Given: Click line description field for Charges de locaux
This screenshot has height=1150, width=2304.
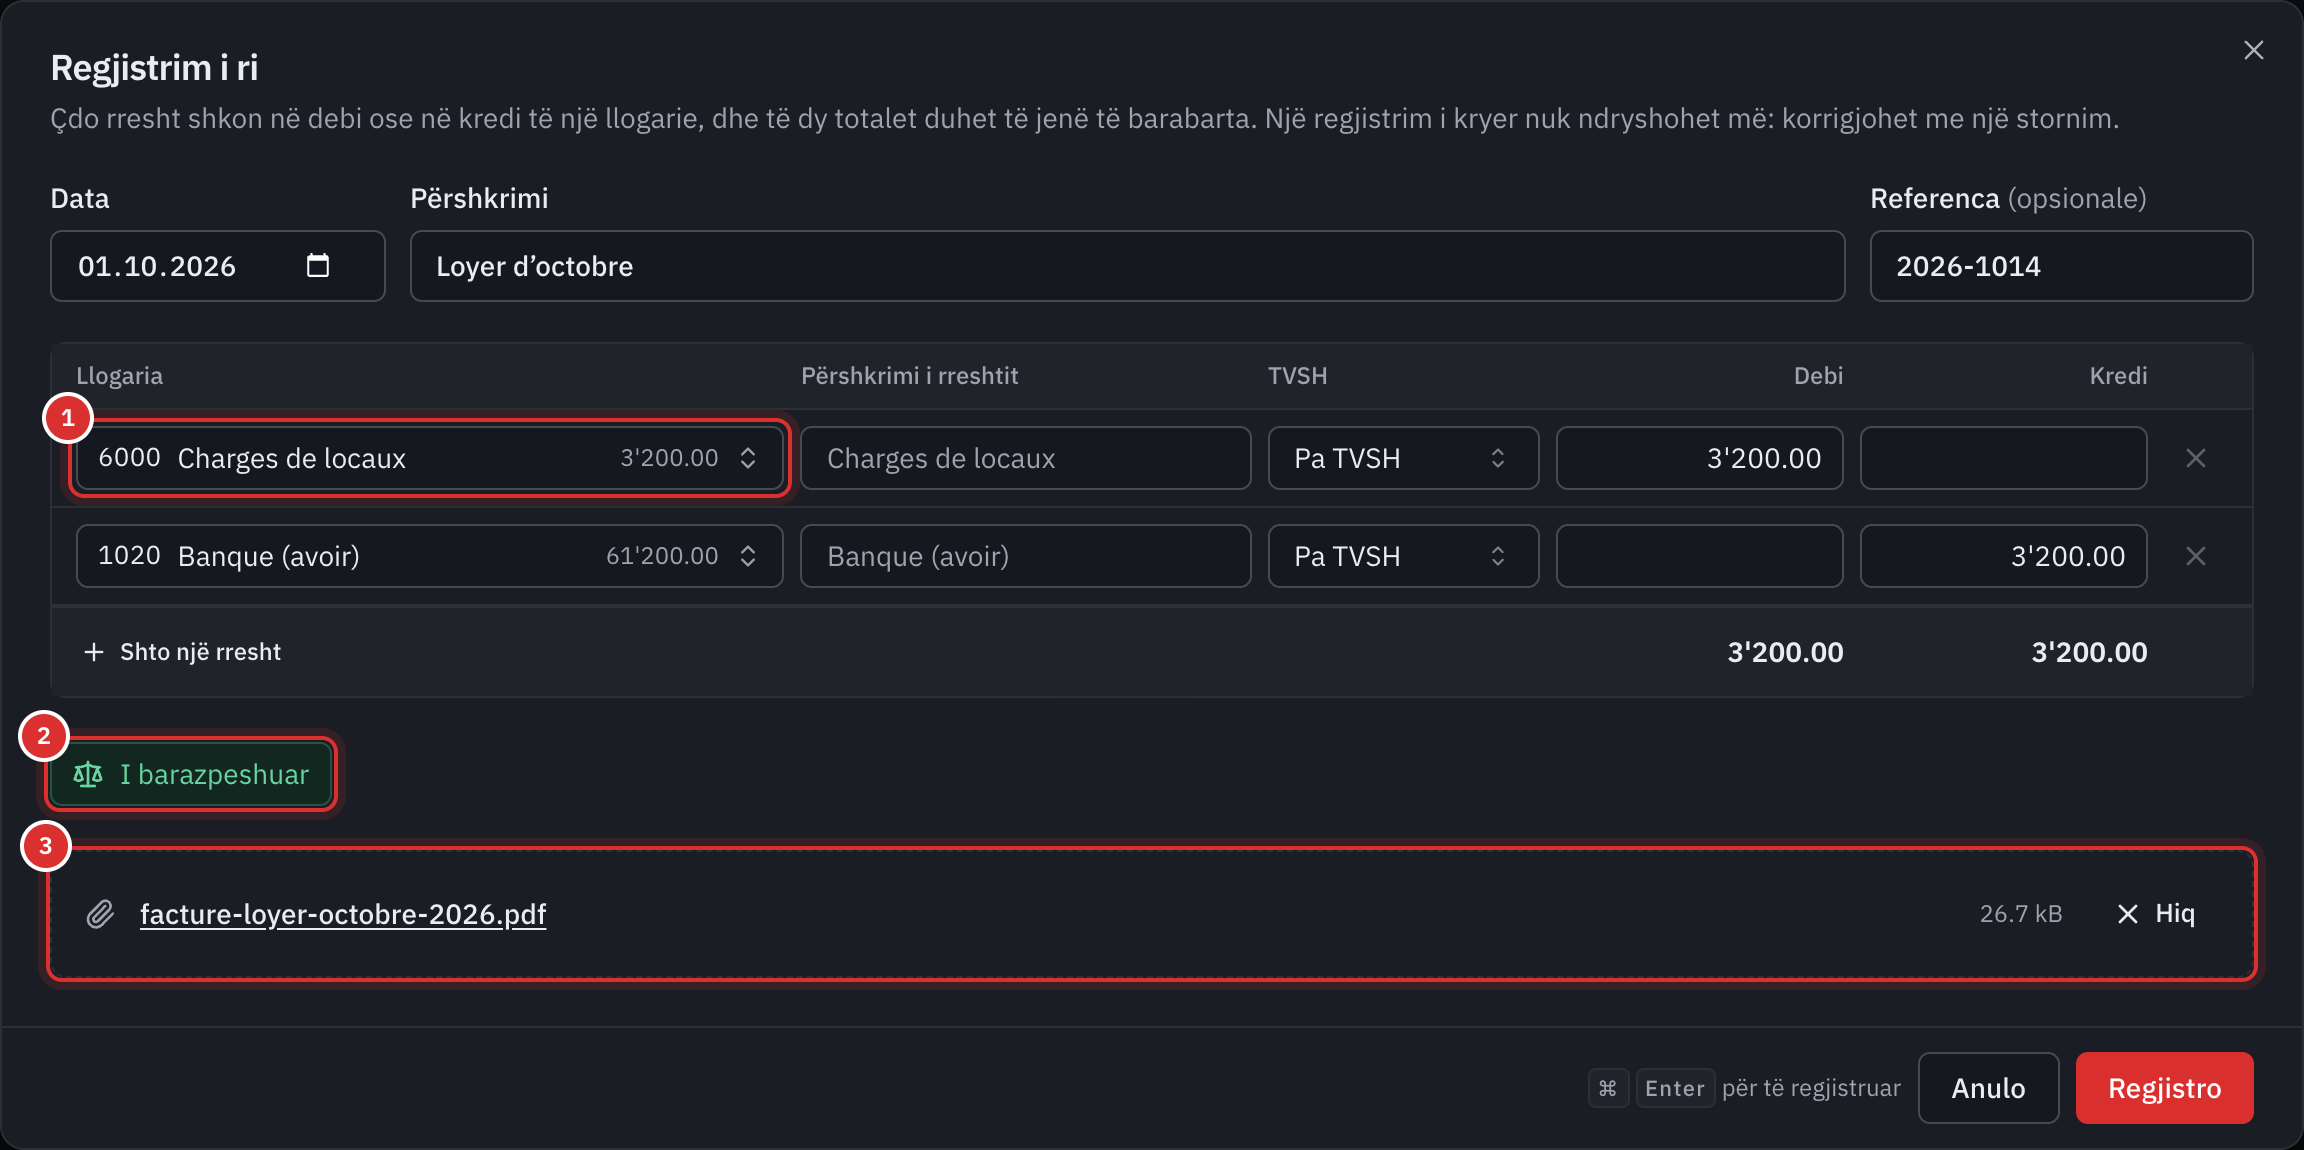Looking at the screenshot, I should 1025,458.
